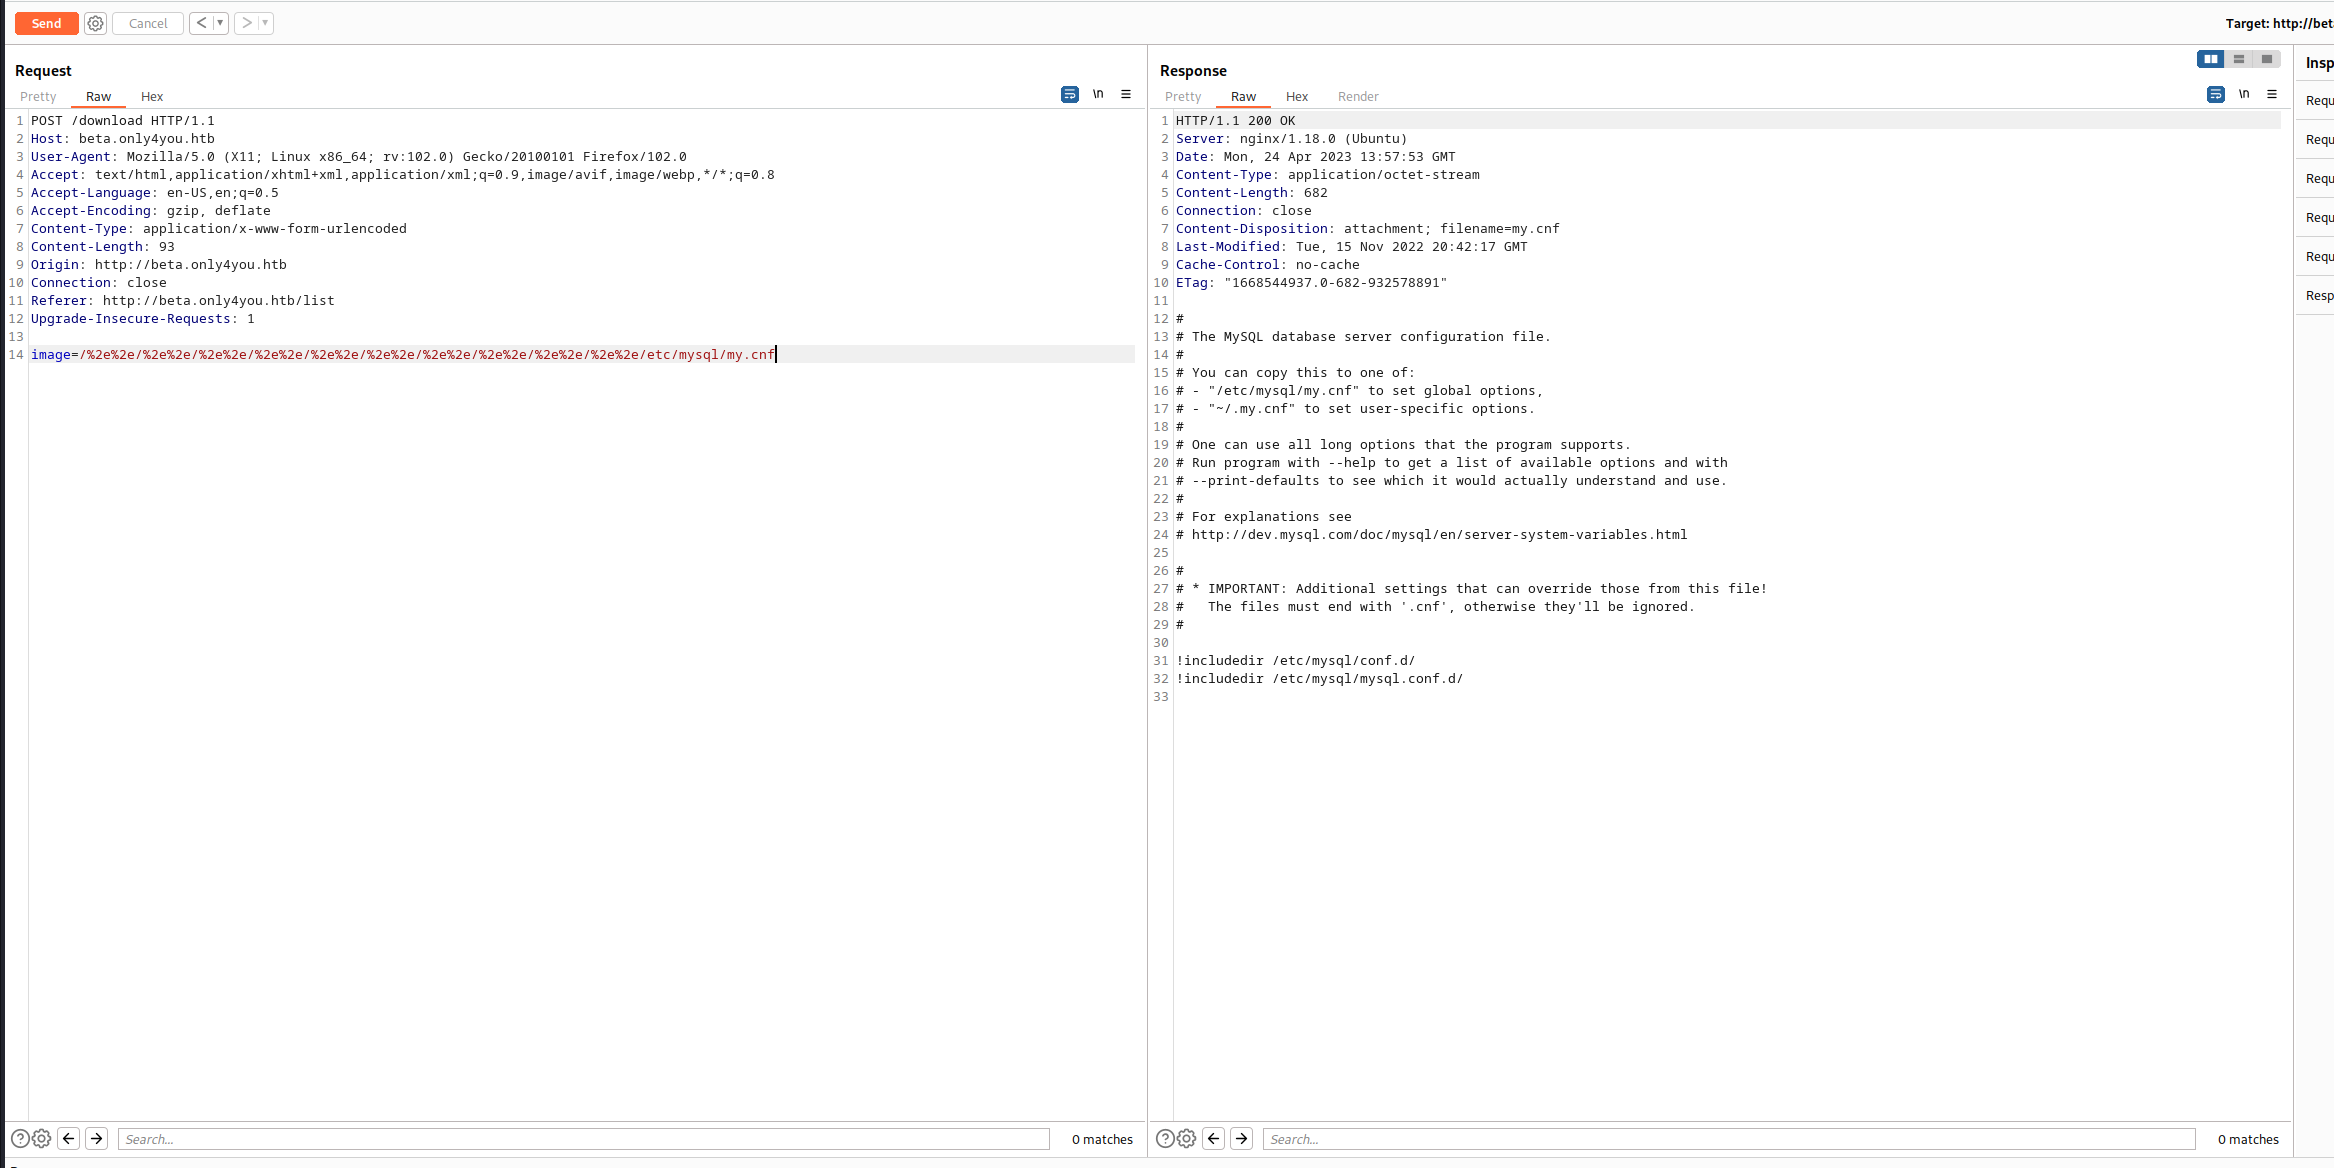Open response editor hamburger menu
The width and height of the screenshot is (2334, 1168).
2272,94
